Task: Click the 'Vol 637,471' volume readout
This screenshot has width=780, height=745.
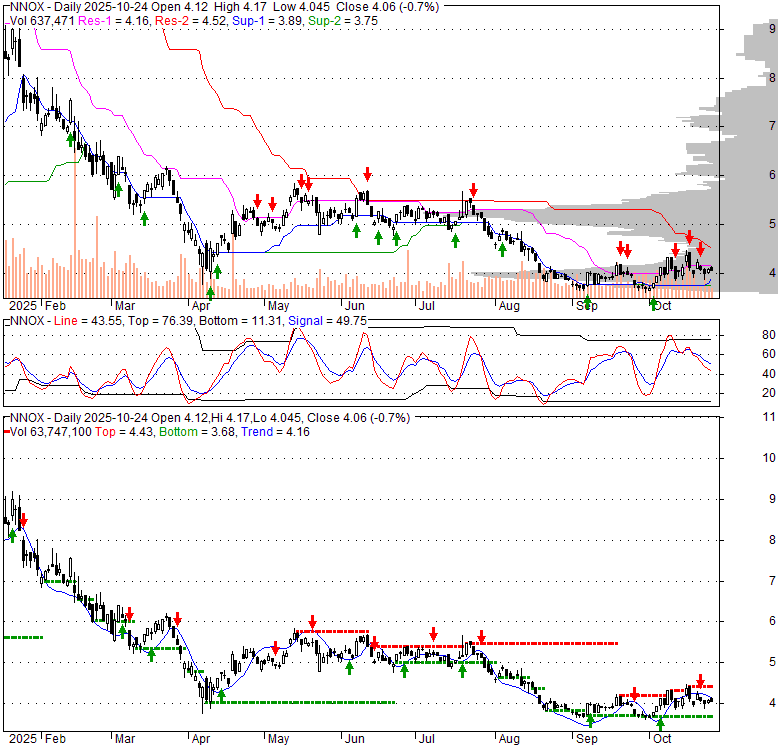Action: (x=42, y=21)
